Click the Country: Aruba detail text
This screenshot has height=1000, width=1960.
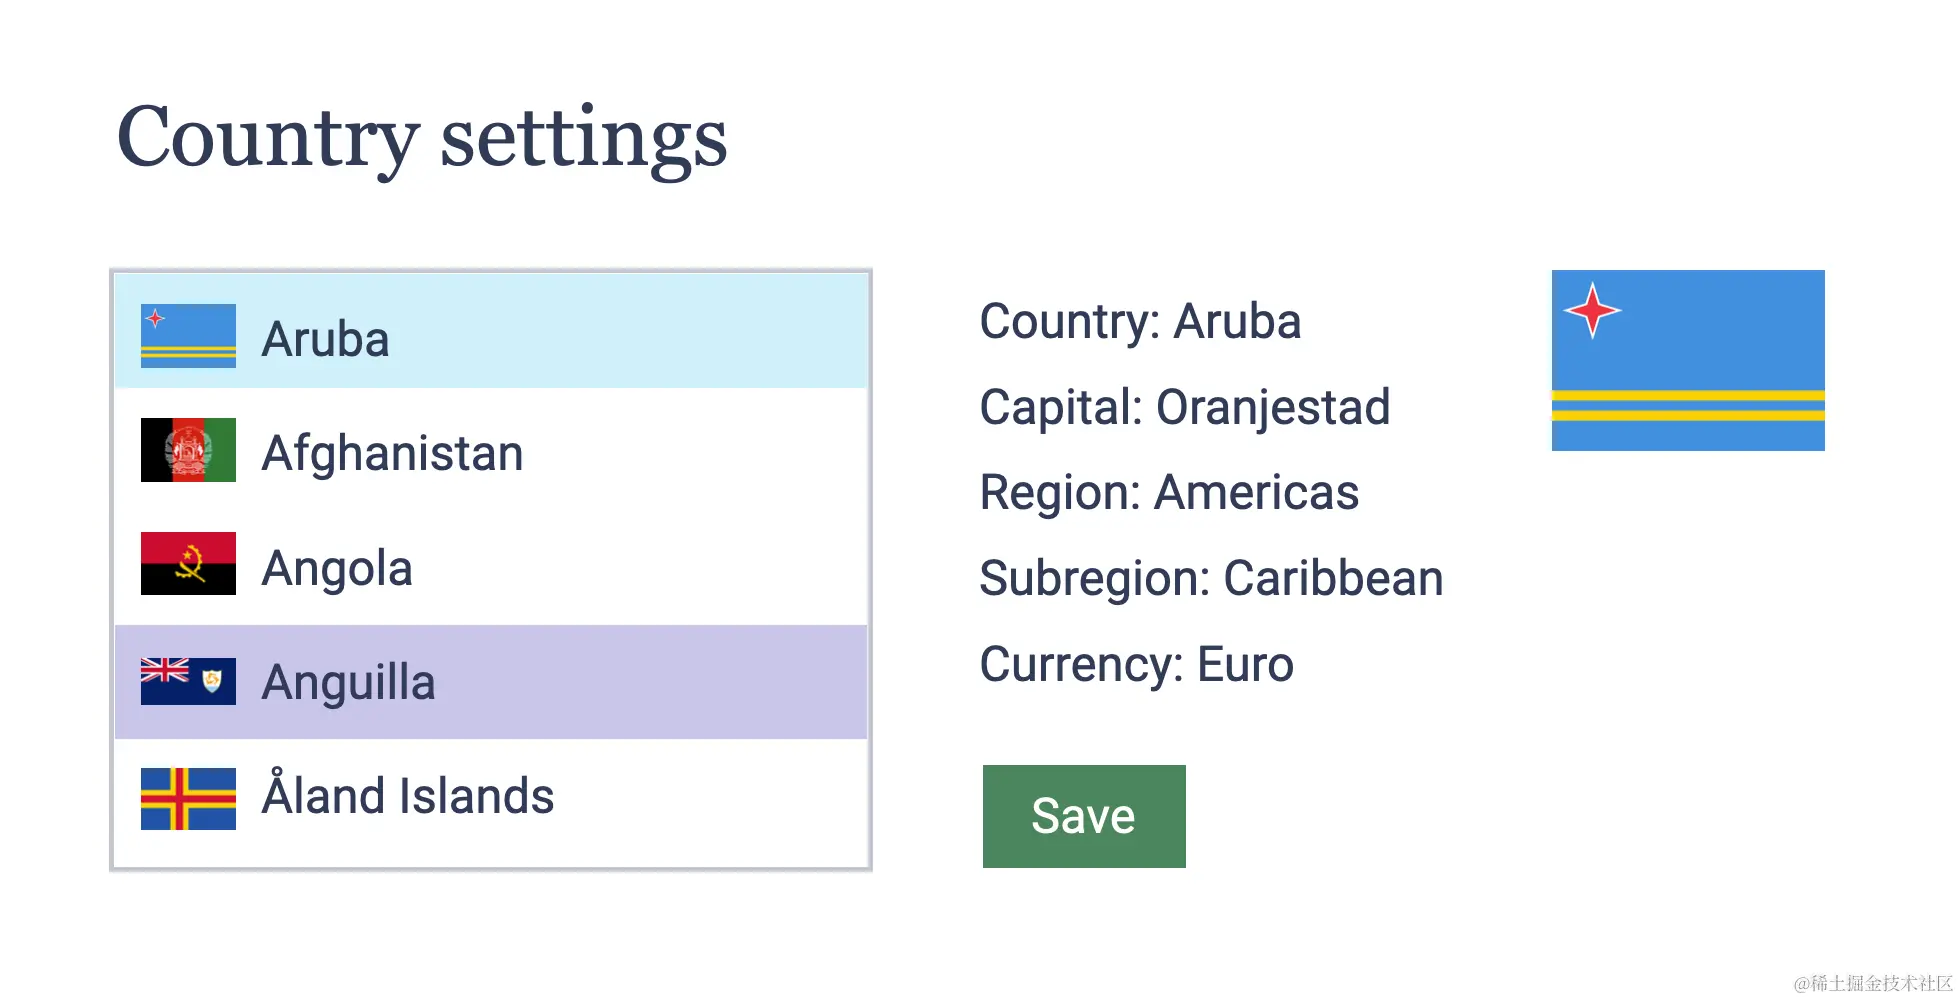point(1140,321)
